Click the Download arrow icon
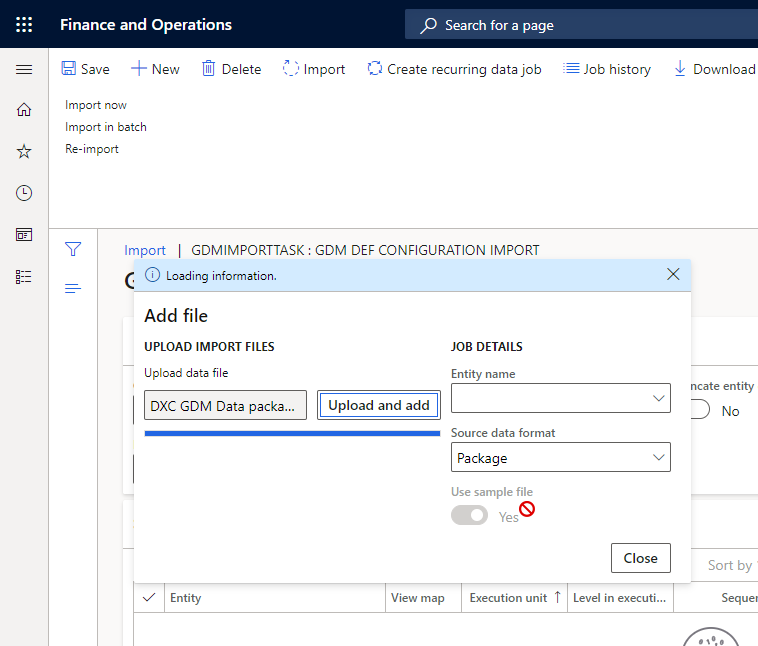758x646 pixels. click(x=680, y=68)
